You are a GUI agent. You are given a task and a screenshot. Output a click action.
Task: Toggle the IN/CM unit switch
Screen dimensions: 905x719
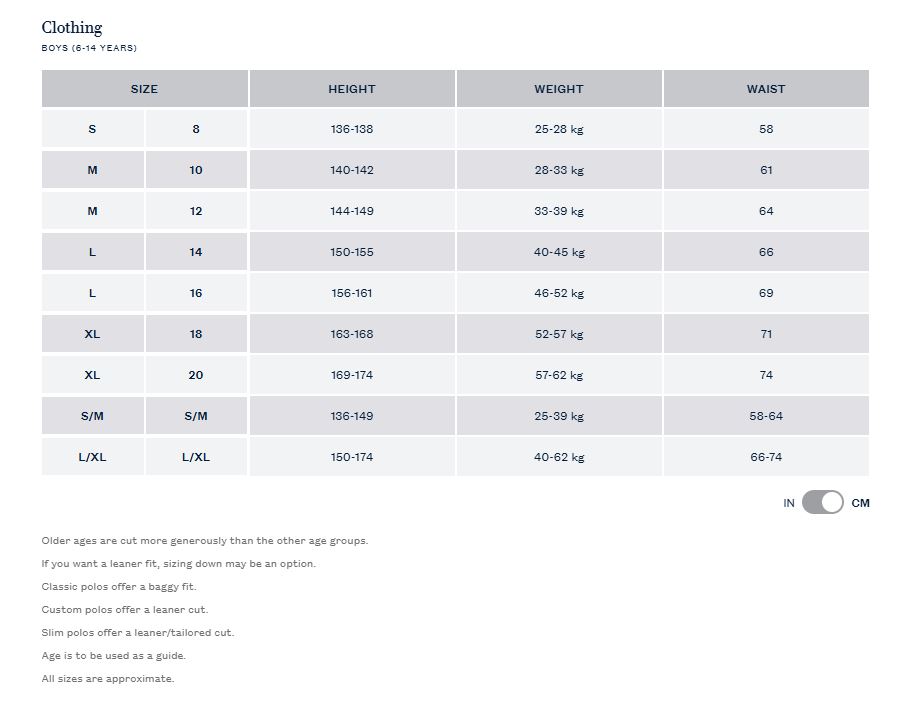tap(822, 502)
